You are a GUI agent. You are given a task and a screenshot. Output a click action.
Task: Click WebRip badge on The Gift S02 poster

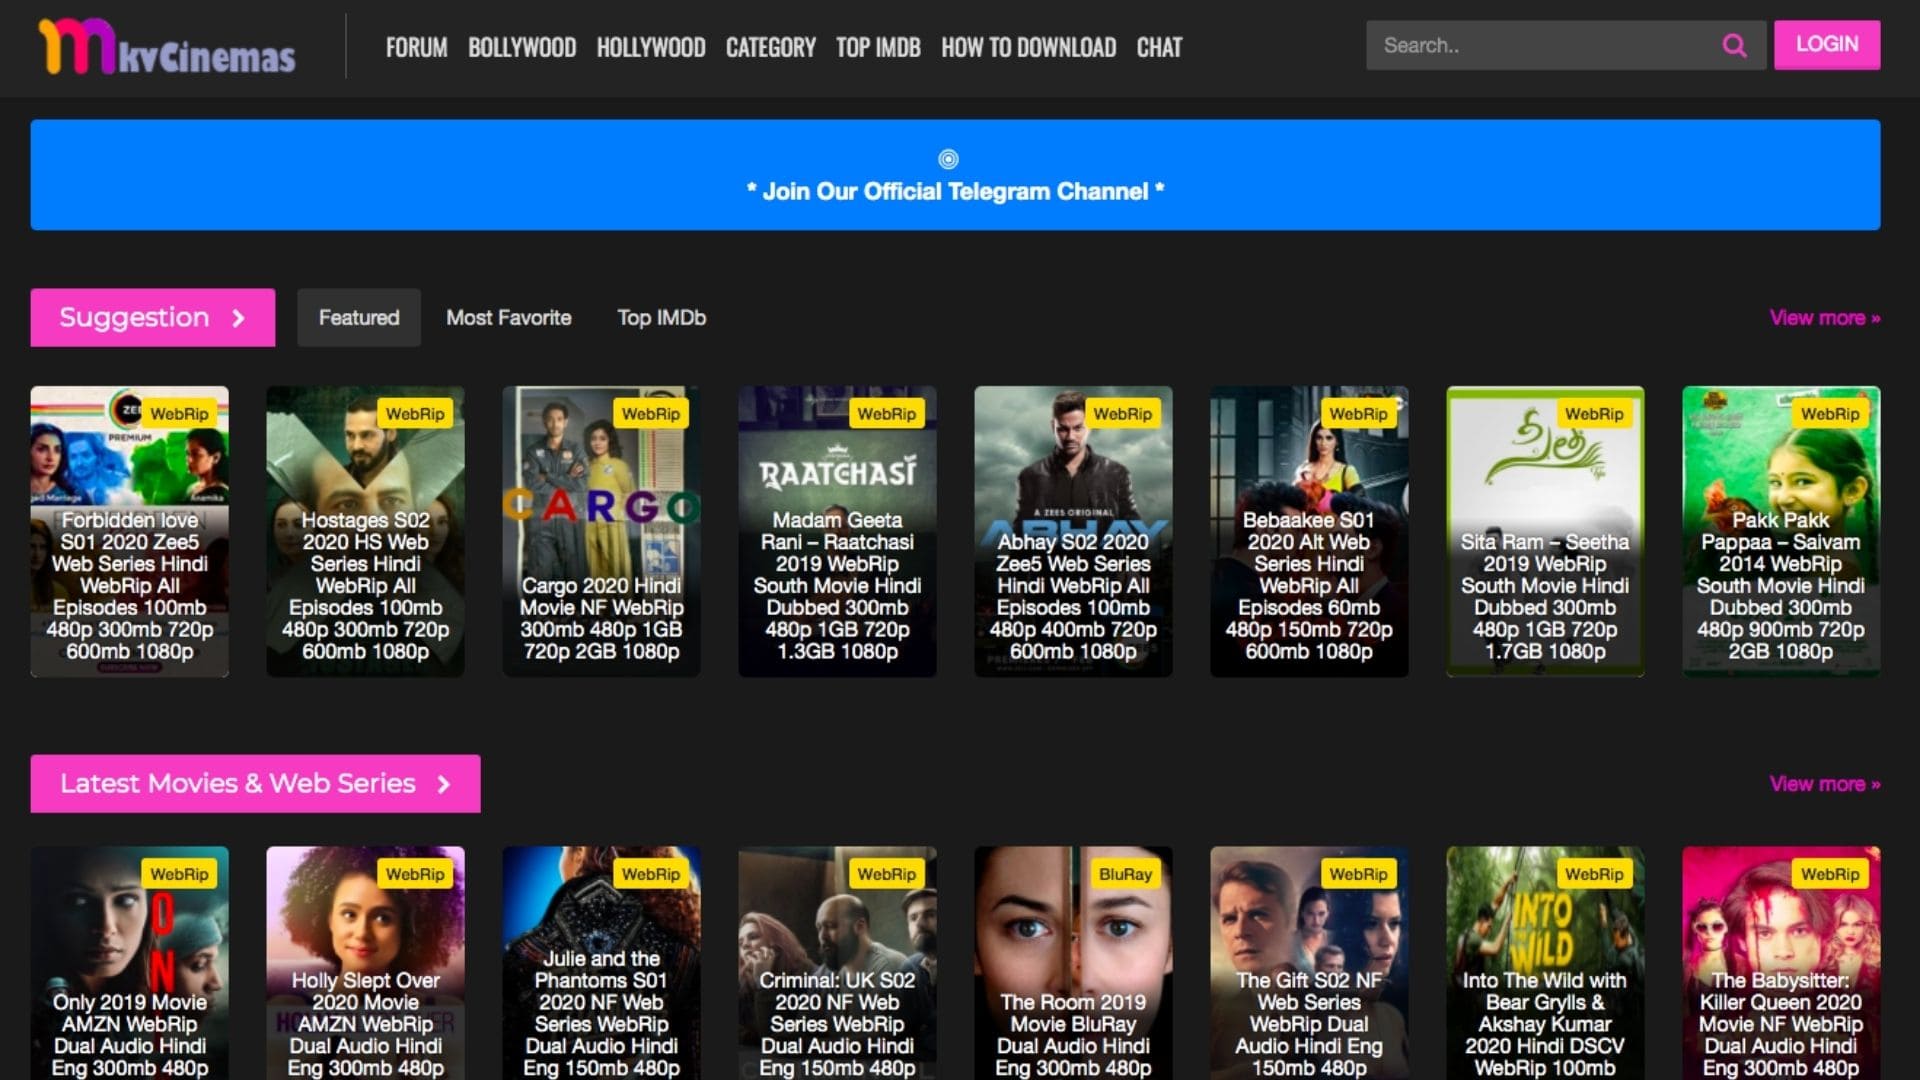(x=1358, y=874)
